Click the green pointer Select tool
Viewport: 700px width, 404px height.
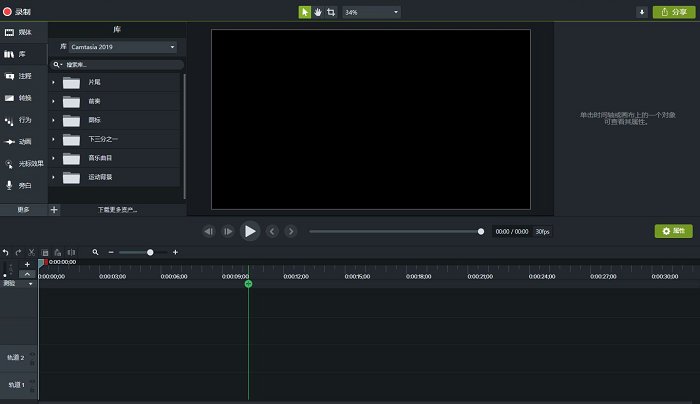coord(305,12)
